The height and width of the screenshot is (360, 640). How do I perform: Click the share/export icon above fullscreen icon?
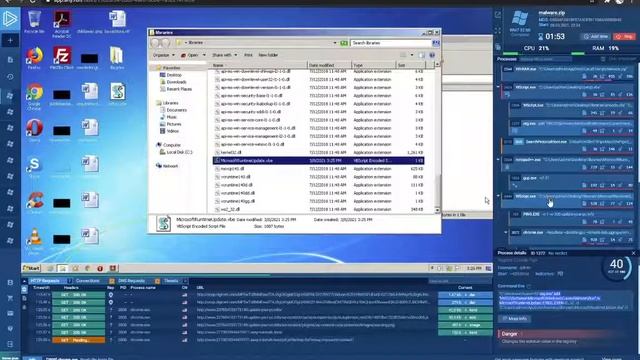coord(498,15)
